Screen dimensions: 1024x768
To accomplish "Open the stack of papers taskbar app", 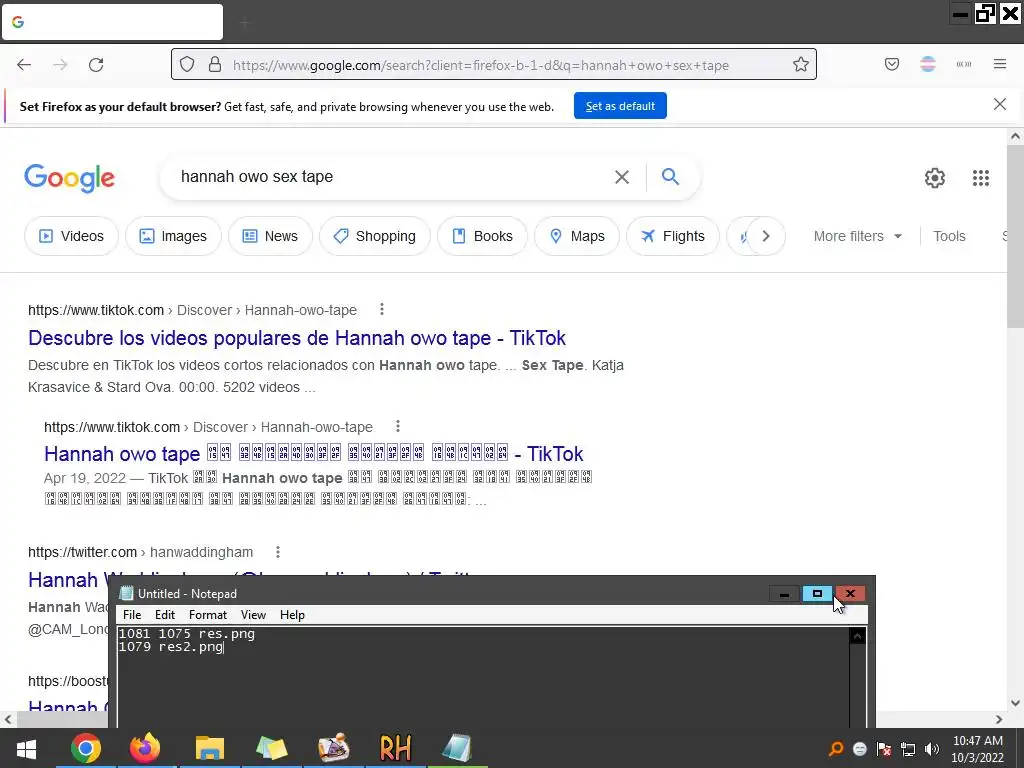I will [272, 748].
